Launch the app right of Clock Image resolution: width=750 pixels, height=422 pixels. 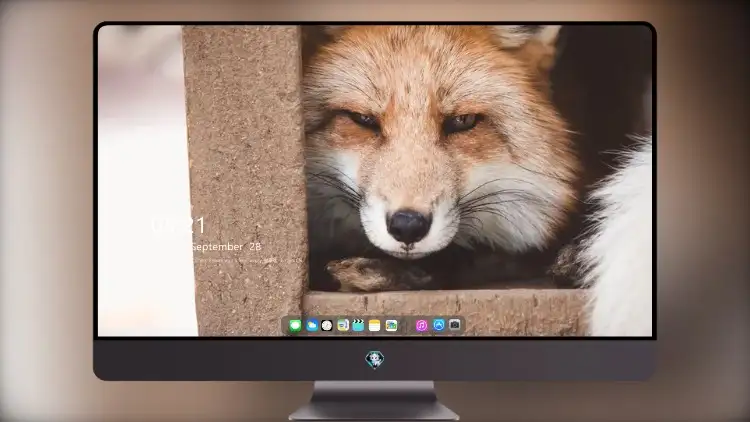pos(343,326)
